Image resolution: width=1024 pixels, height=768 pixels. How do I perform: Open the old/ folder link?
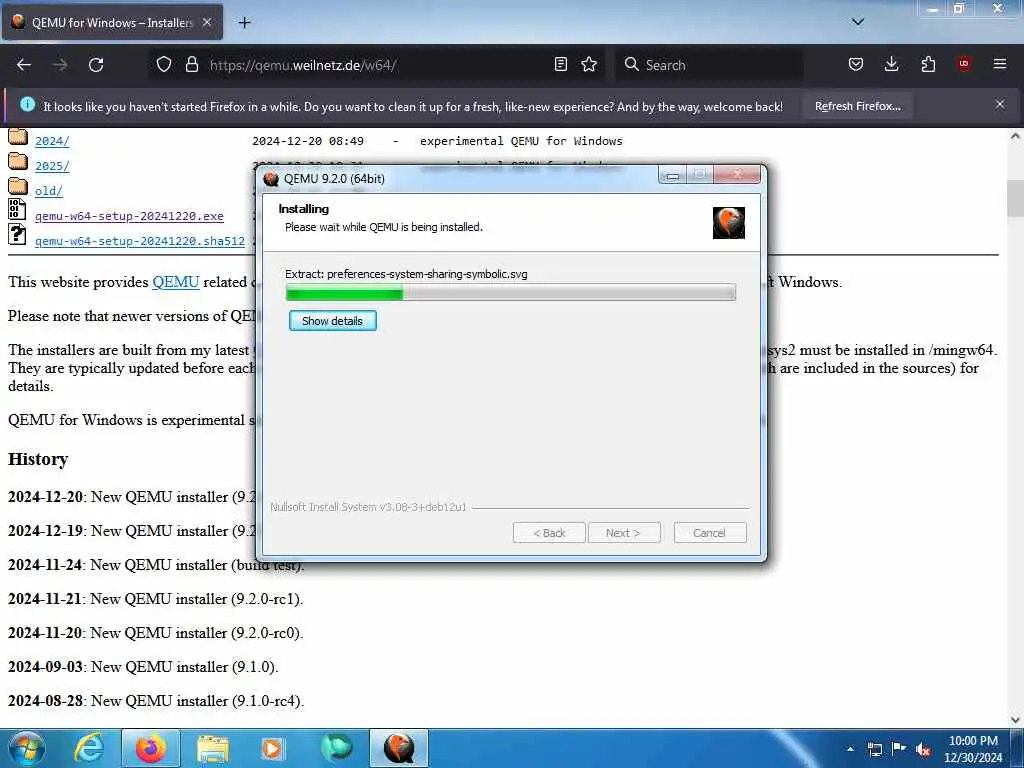point(49,191)
